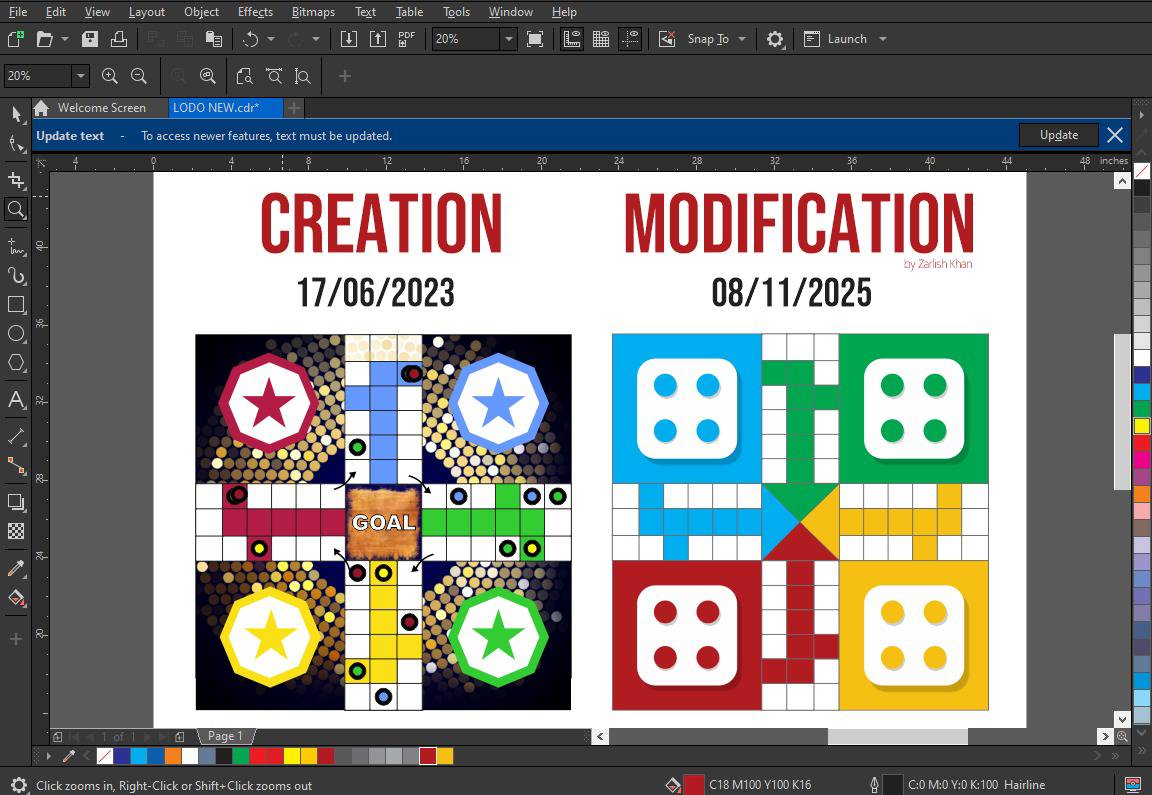Viewport: 1152px width, 795px height.
Task: Click the new document tab plus button
Action: (294, 108)
